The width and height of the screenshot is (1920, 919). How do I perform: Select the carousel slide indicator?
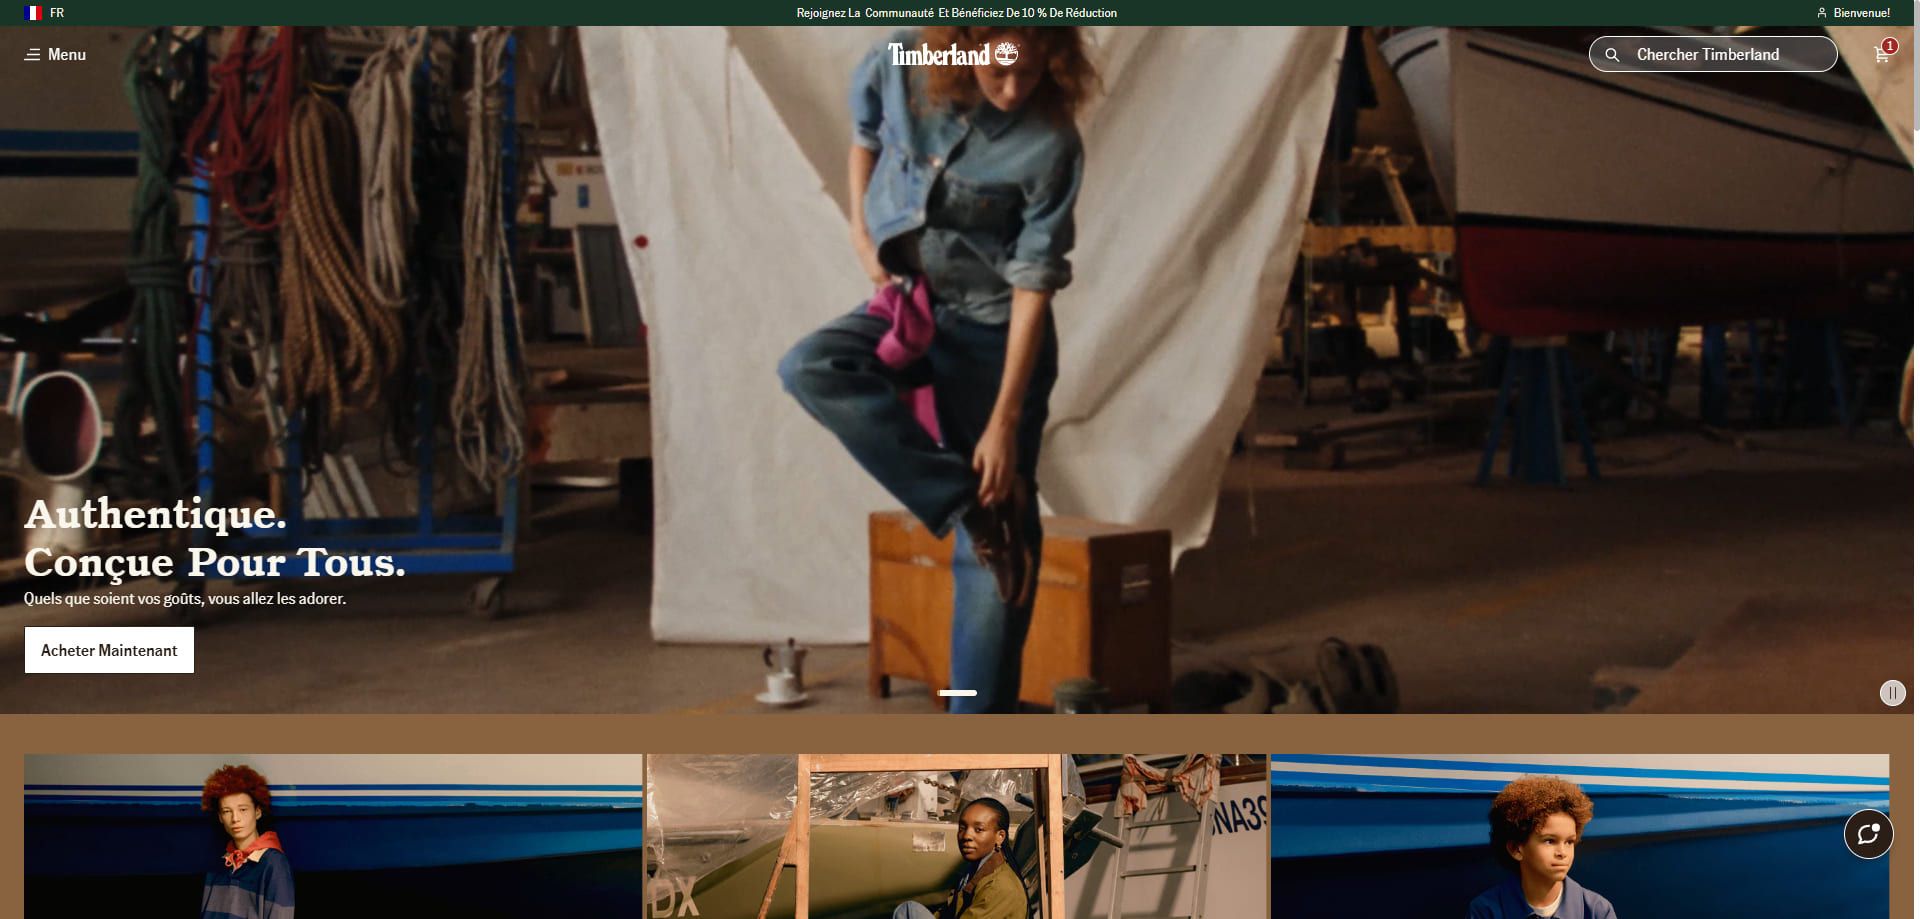[957, 693]
